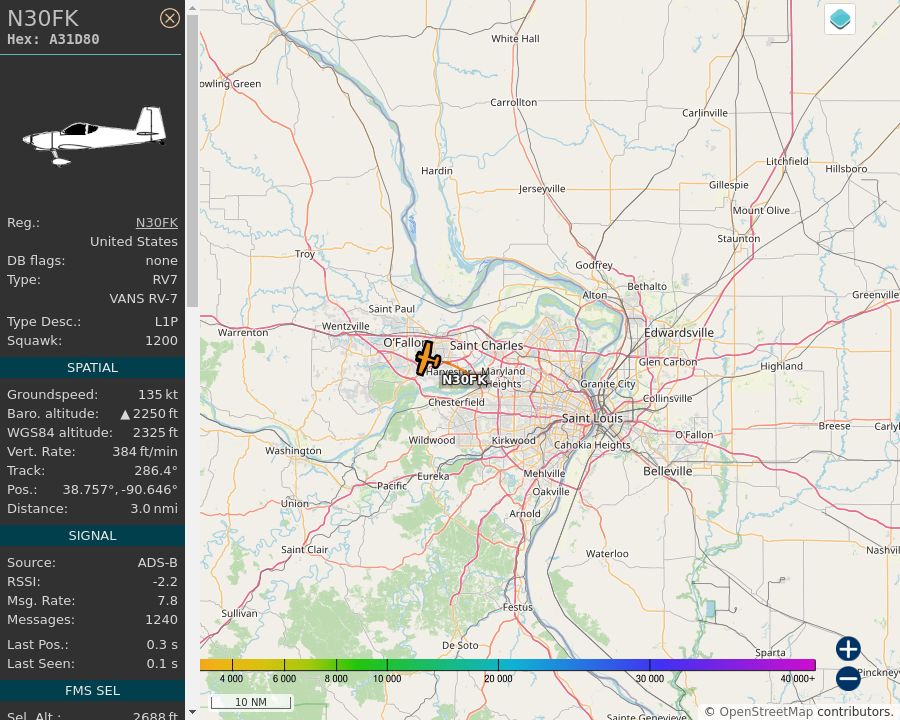Click the 10 000 mark on altitude color bar
900x720 pixels.
pos(387,678)
